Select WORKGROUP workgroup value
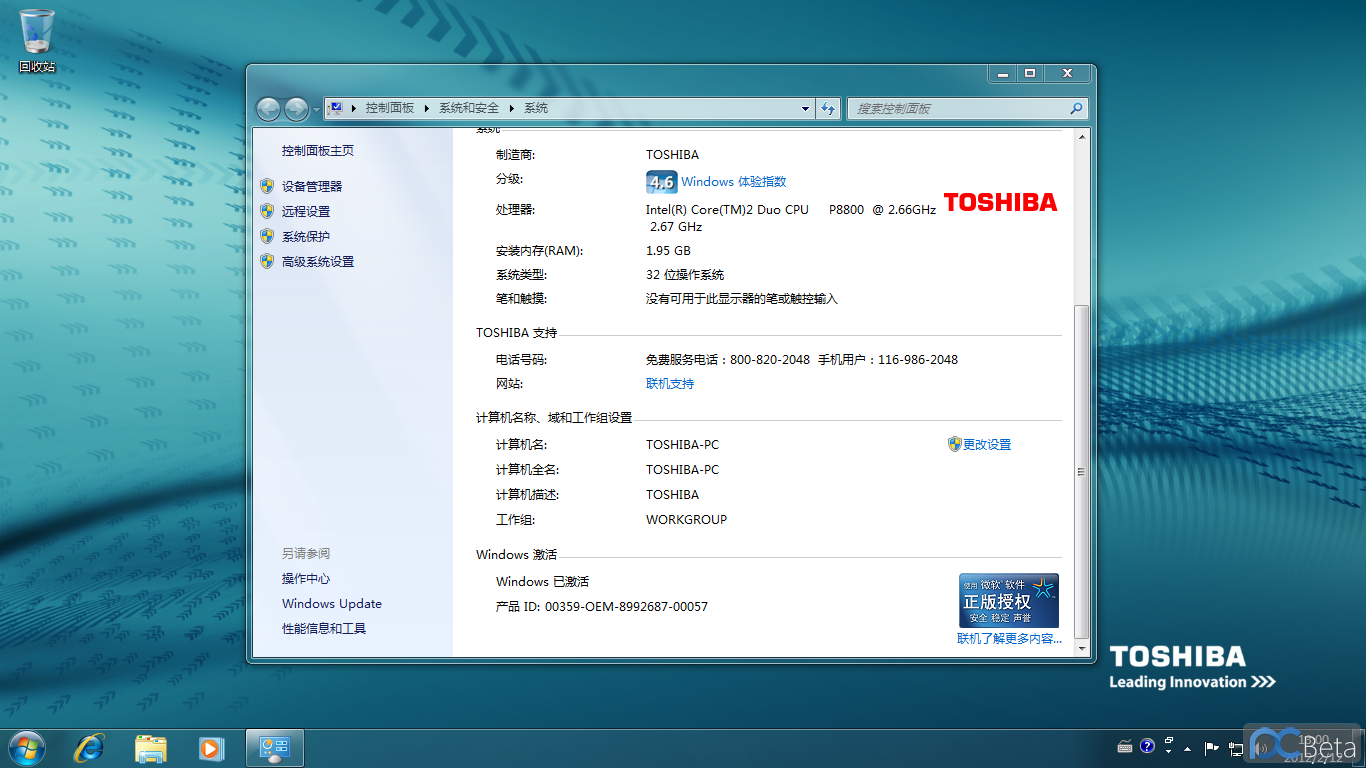This screenshot has width=1366, height=768. click(x=687, y=520)
